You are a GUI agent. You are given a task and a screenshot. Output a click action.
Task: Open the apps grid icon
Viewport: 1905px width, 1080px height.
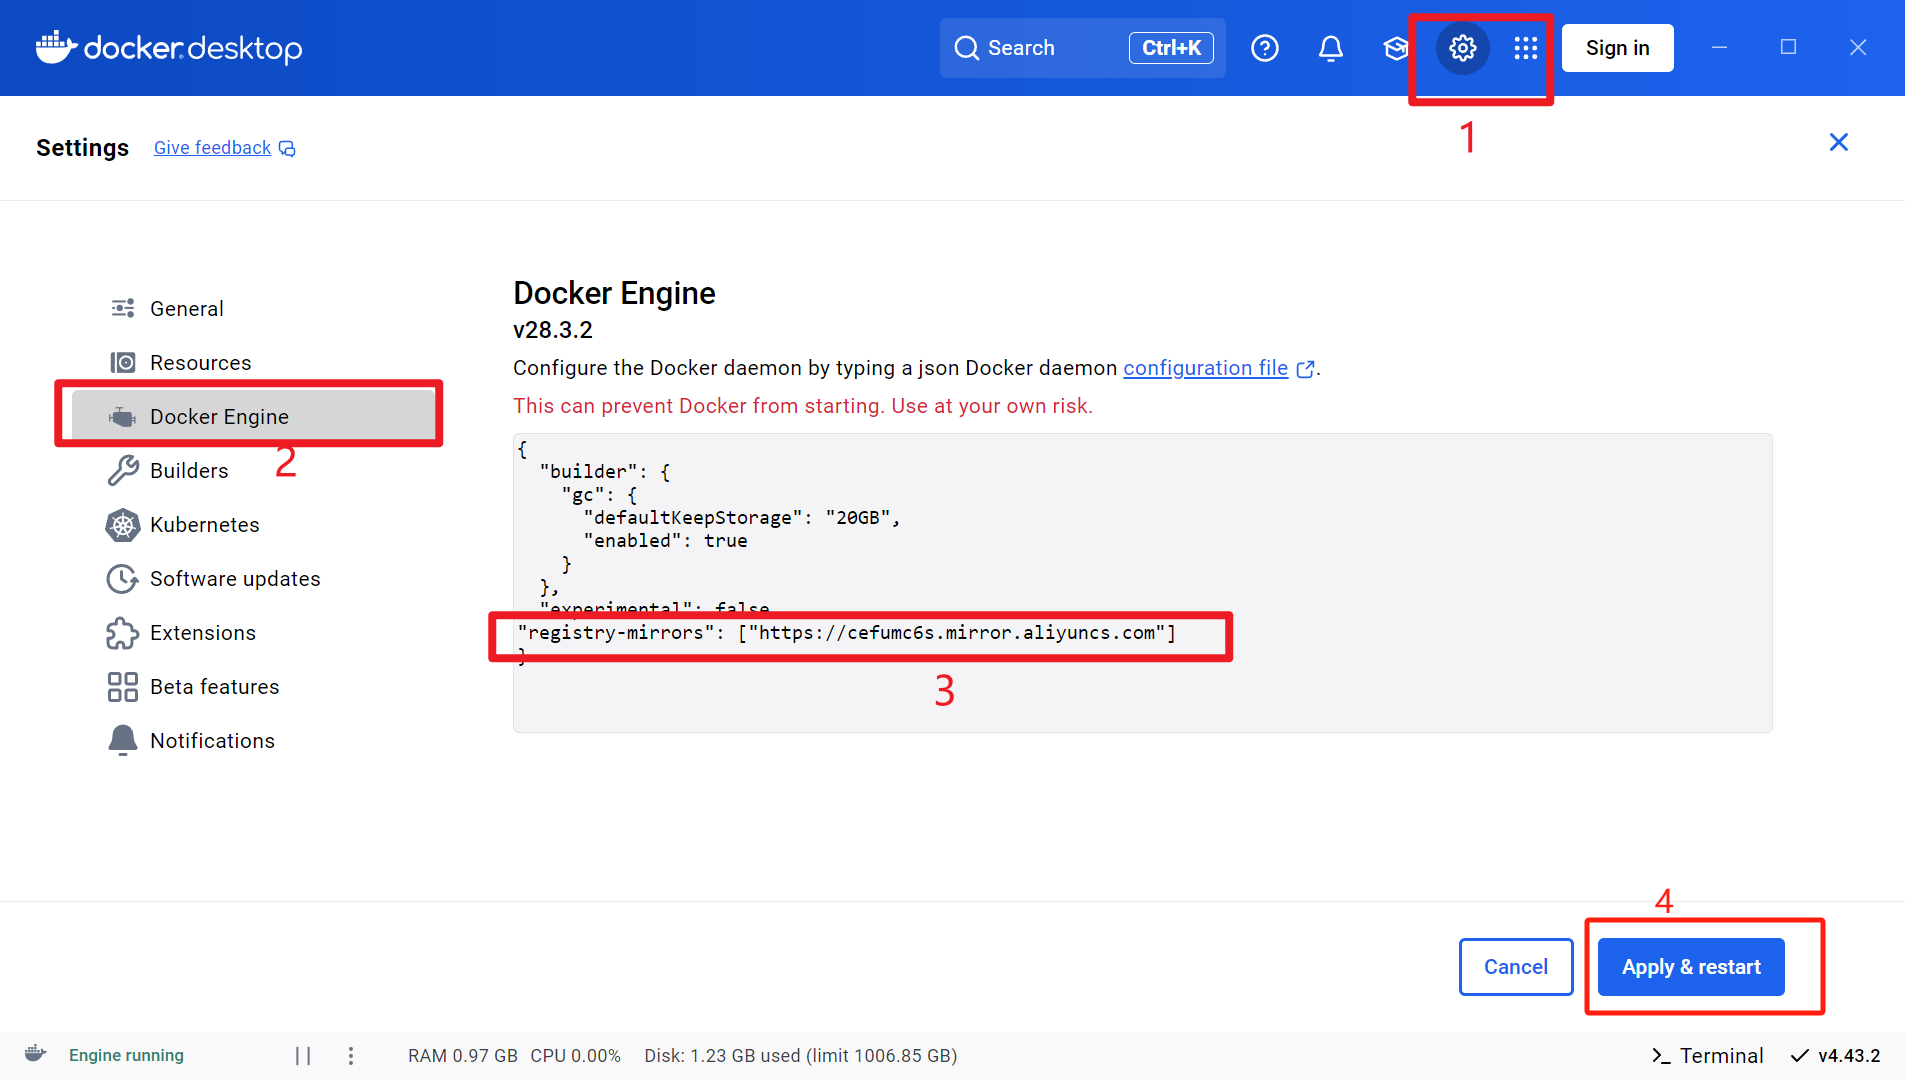1526,48
